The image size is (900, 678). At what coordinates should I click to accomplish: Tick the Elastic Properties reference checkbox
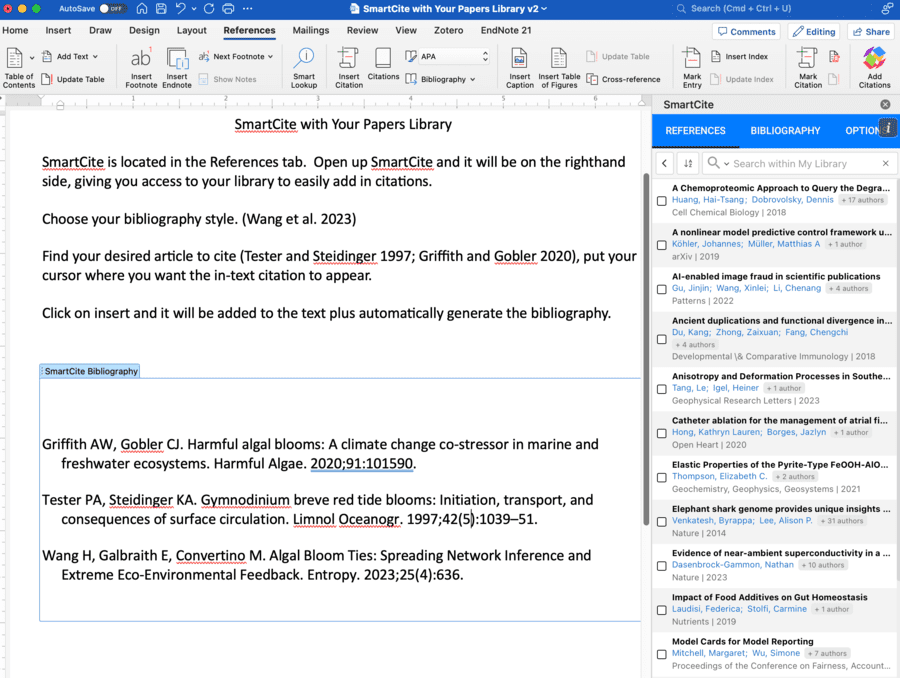(x=662, y=478)
